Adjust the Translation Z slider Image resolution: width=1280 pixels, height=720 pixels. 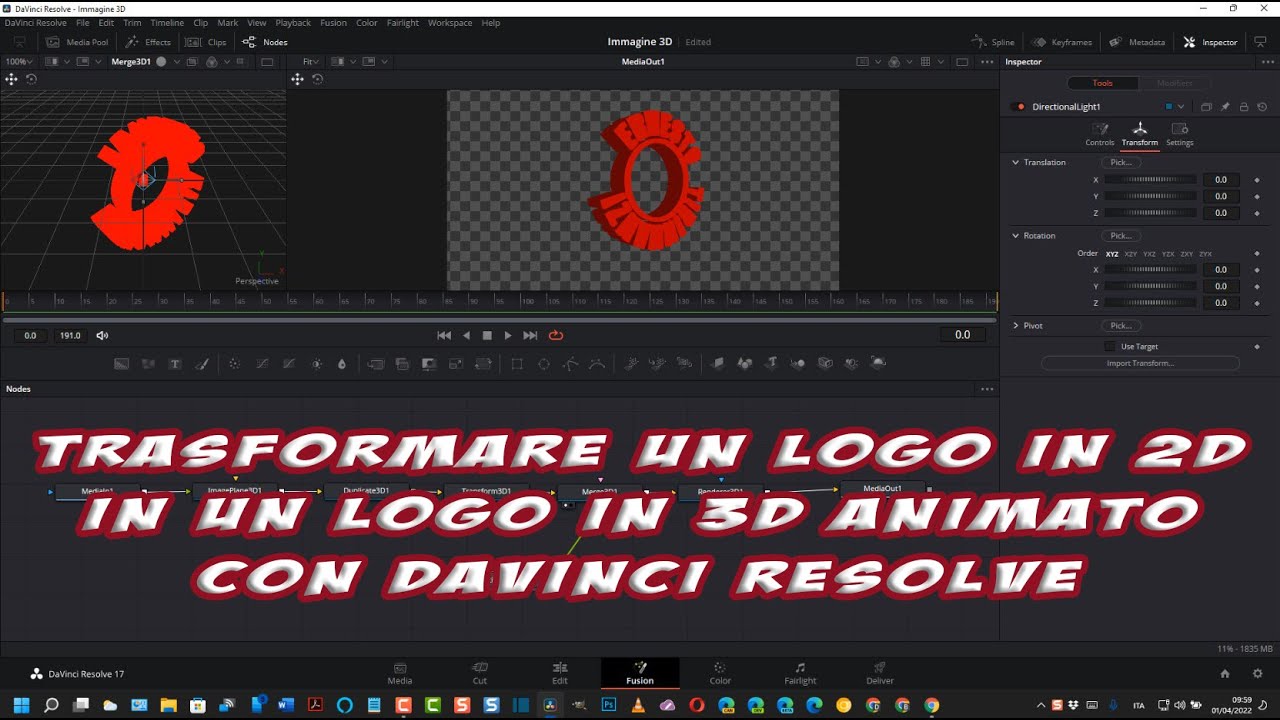tap(1150, 213)
